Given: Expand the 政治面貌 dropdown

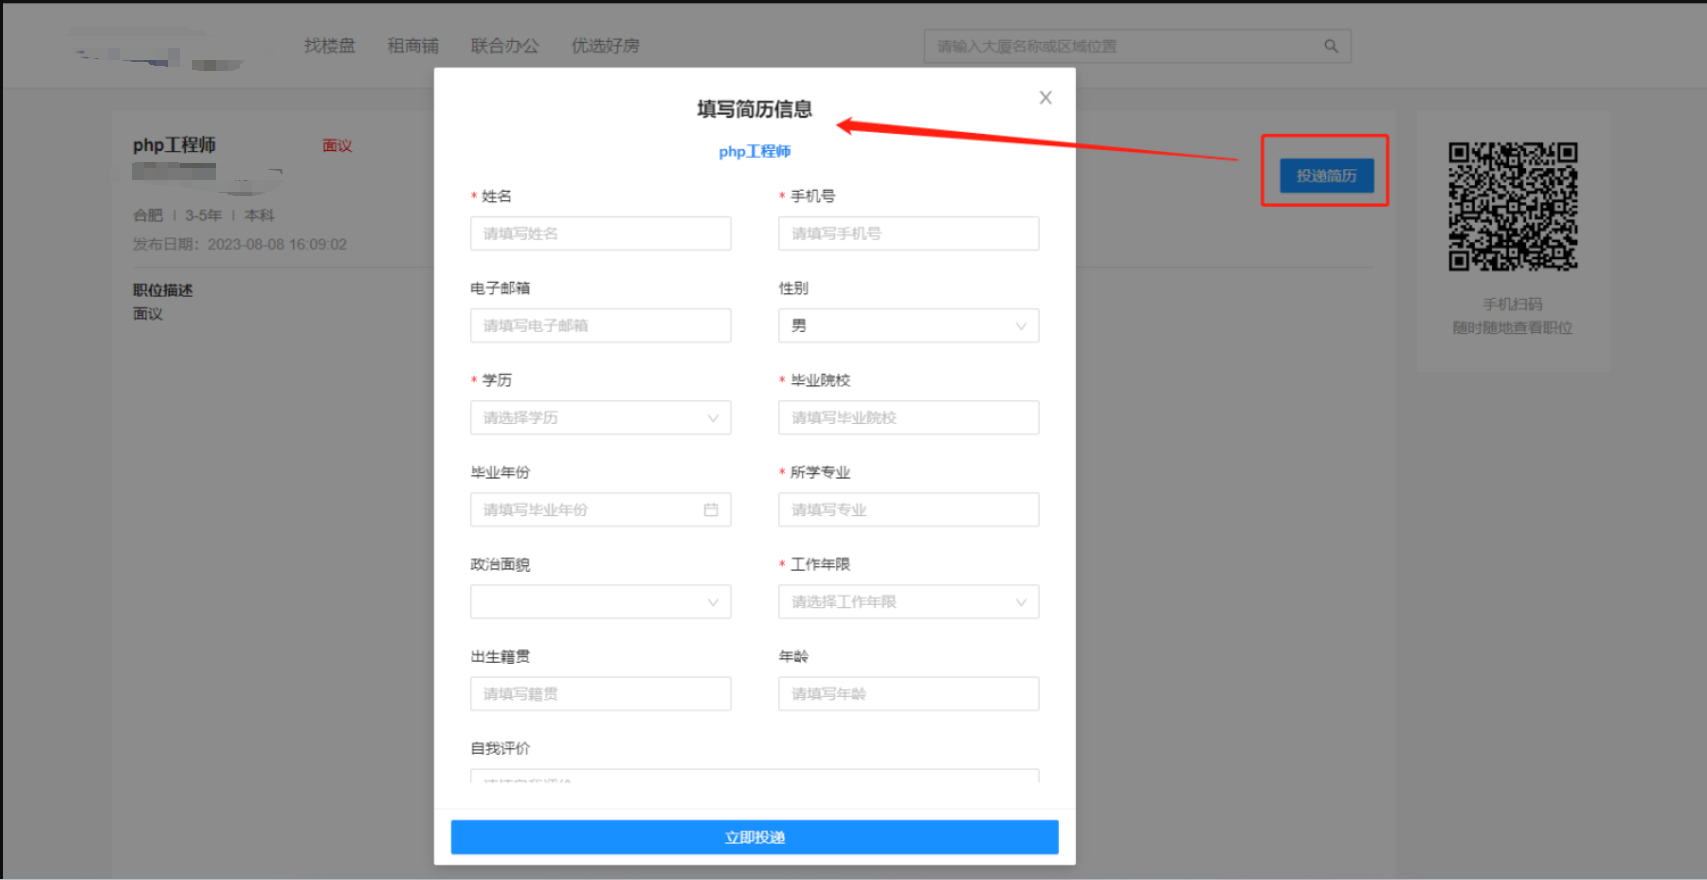Looking at the screenshot, I should (x=600, y=602).
